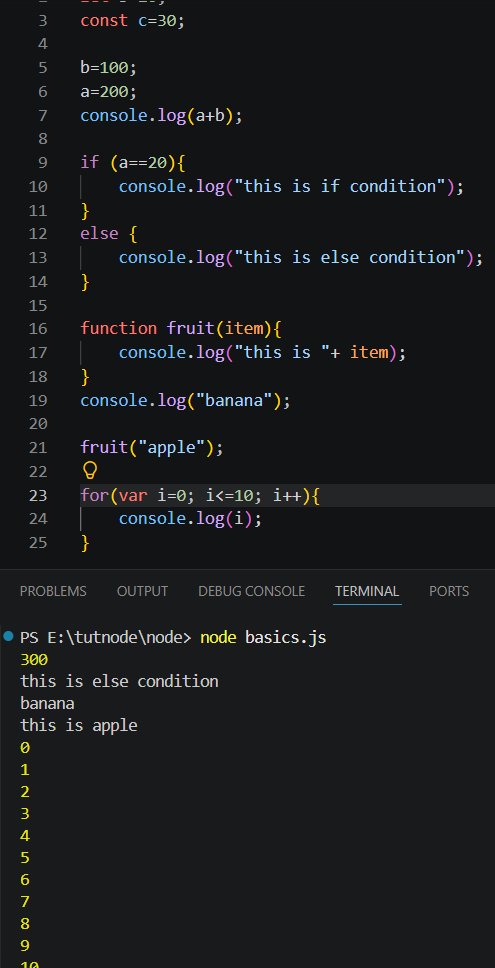Click the for loop header line
The image size is (495, 968).
[x=200, y=495]
